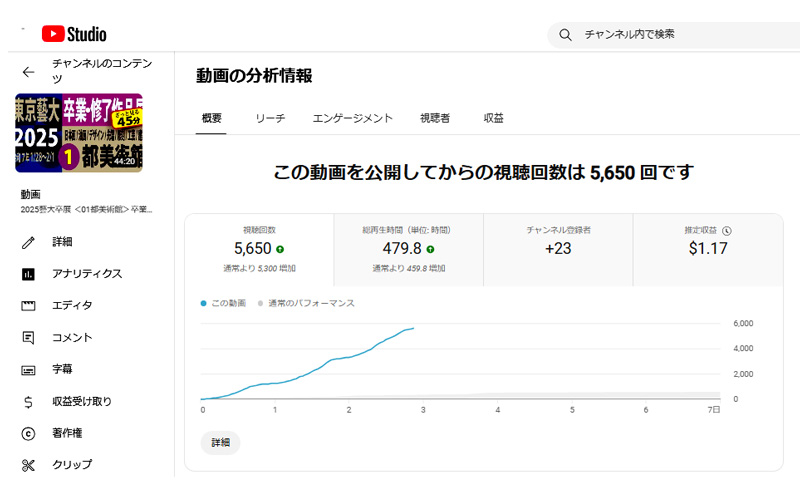800x492 pixels.
Task: Click green up-arrow icon next to 5,650
Action: (x=280, y=249)
